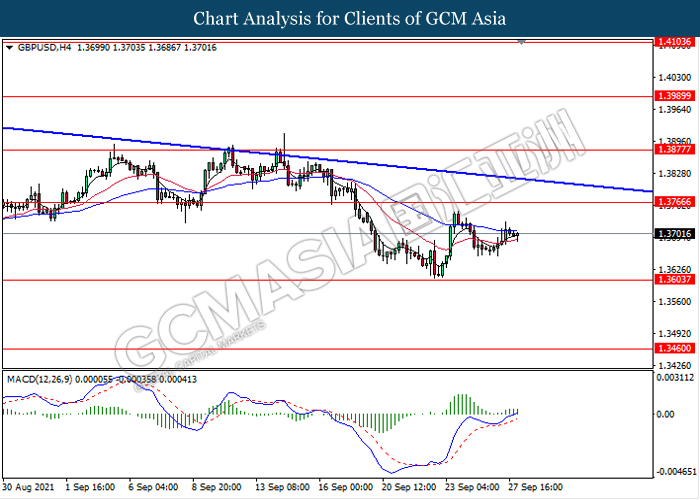Click the 16 Sep 00:00 time label

tap(346, 487)
